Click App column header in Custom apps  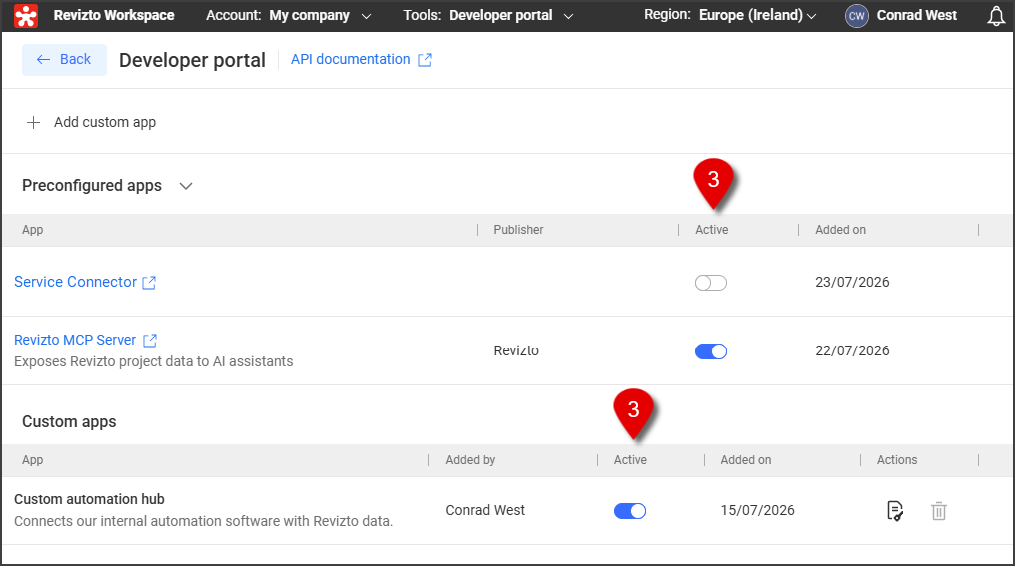coord(32,460)
